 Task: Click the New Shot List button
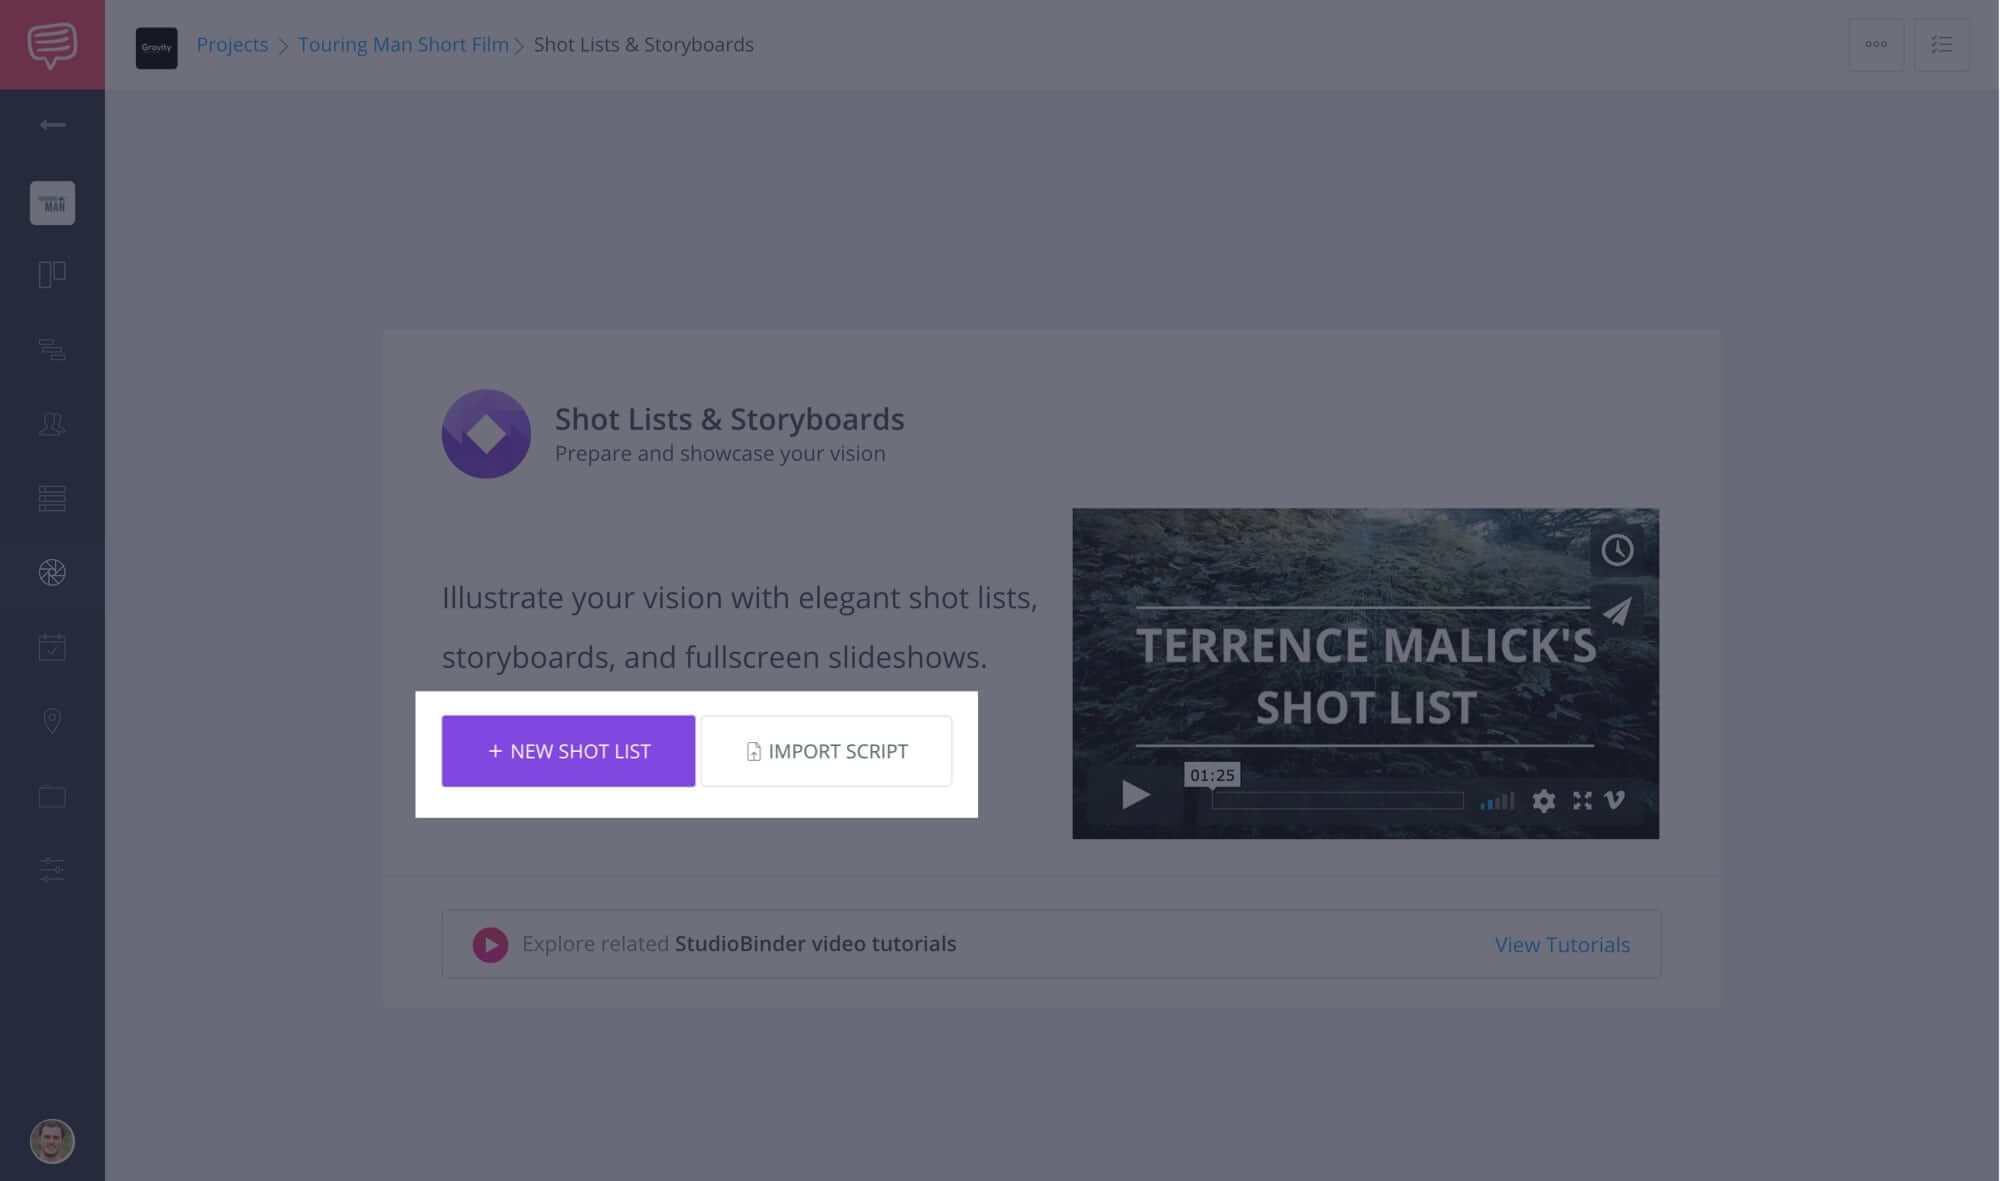(x=568, y=751)
